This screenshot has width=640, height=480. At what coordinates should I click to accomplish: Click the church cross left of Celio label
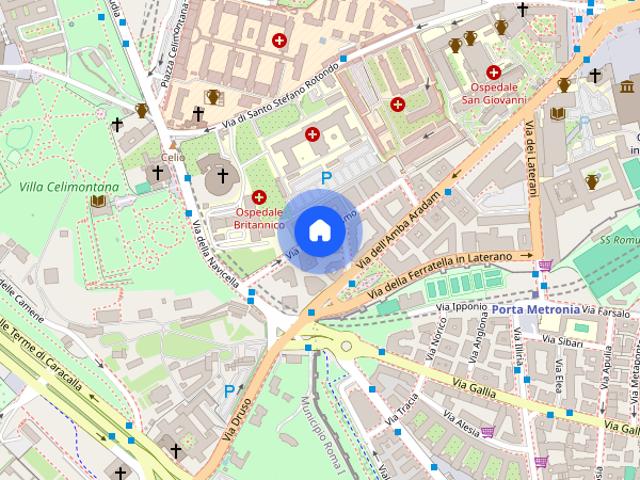pyautogui.click(x=158, y=173)
